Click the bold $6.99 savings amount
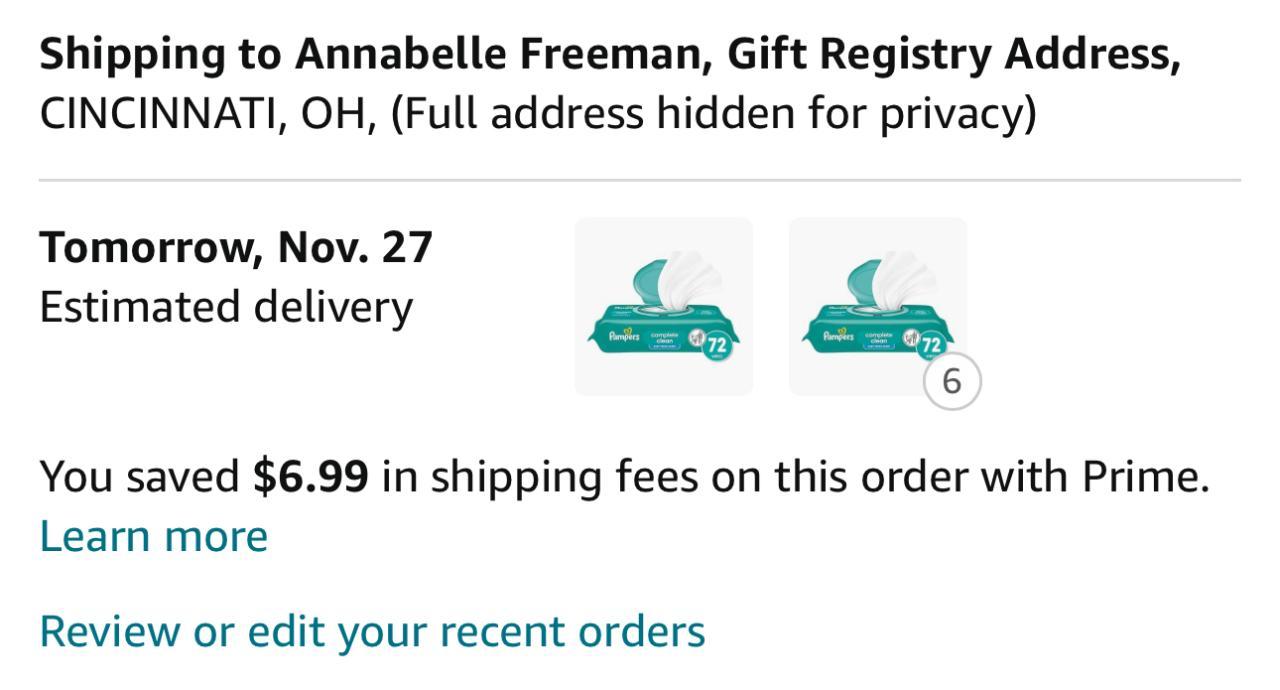 [x=311, y=477]
